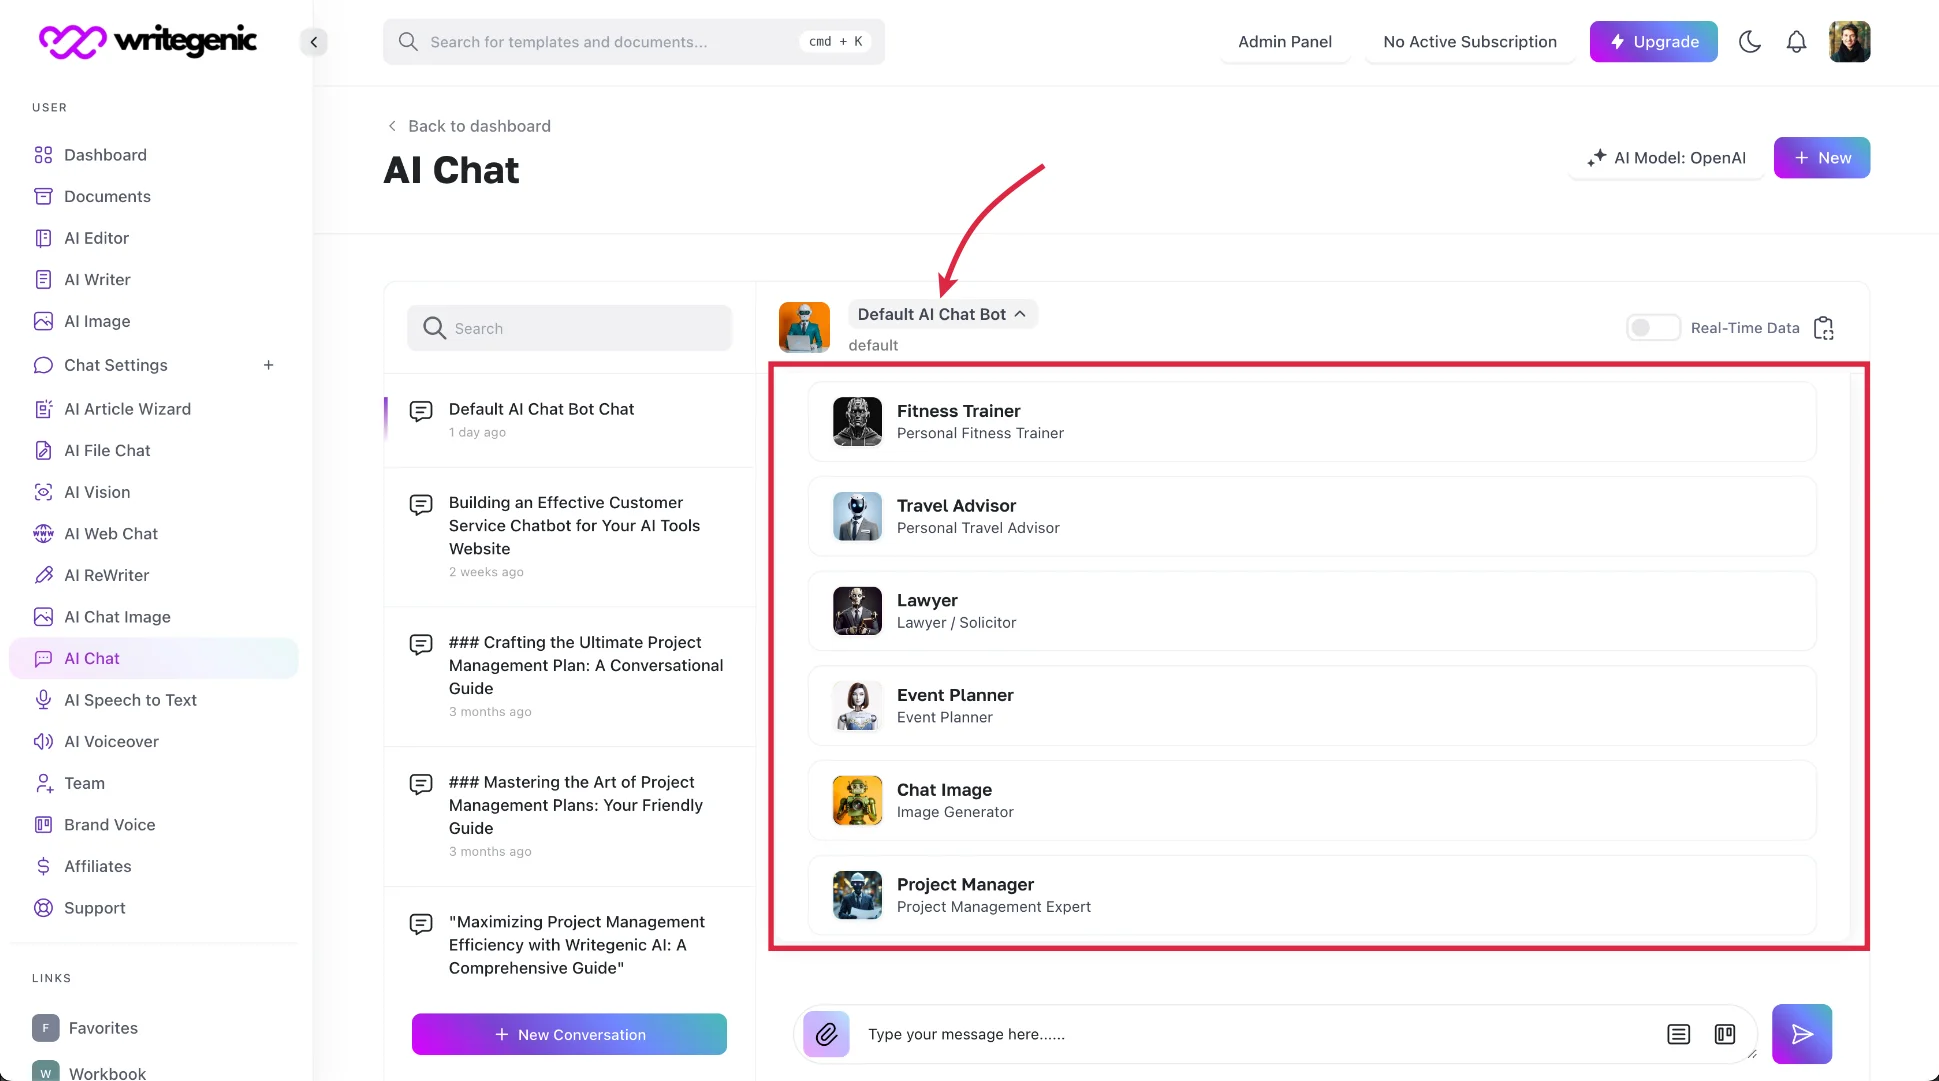Collapse the sidebar with chevron button
The image size is (1939, 1081).
pyautogui.click(x=313, y=42)
